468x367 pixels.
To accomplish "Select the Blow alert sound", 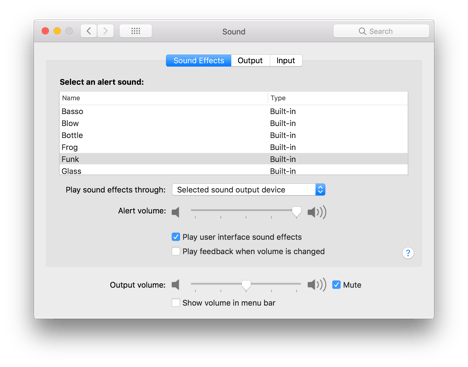I will click(234, 123).
